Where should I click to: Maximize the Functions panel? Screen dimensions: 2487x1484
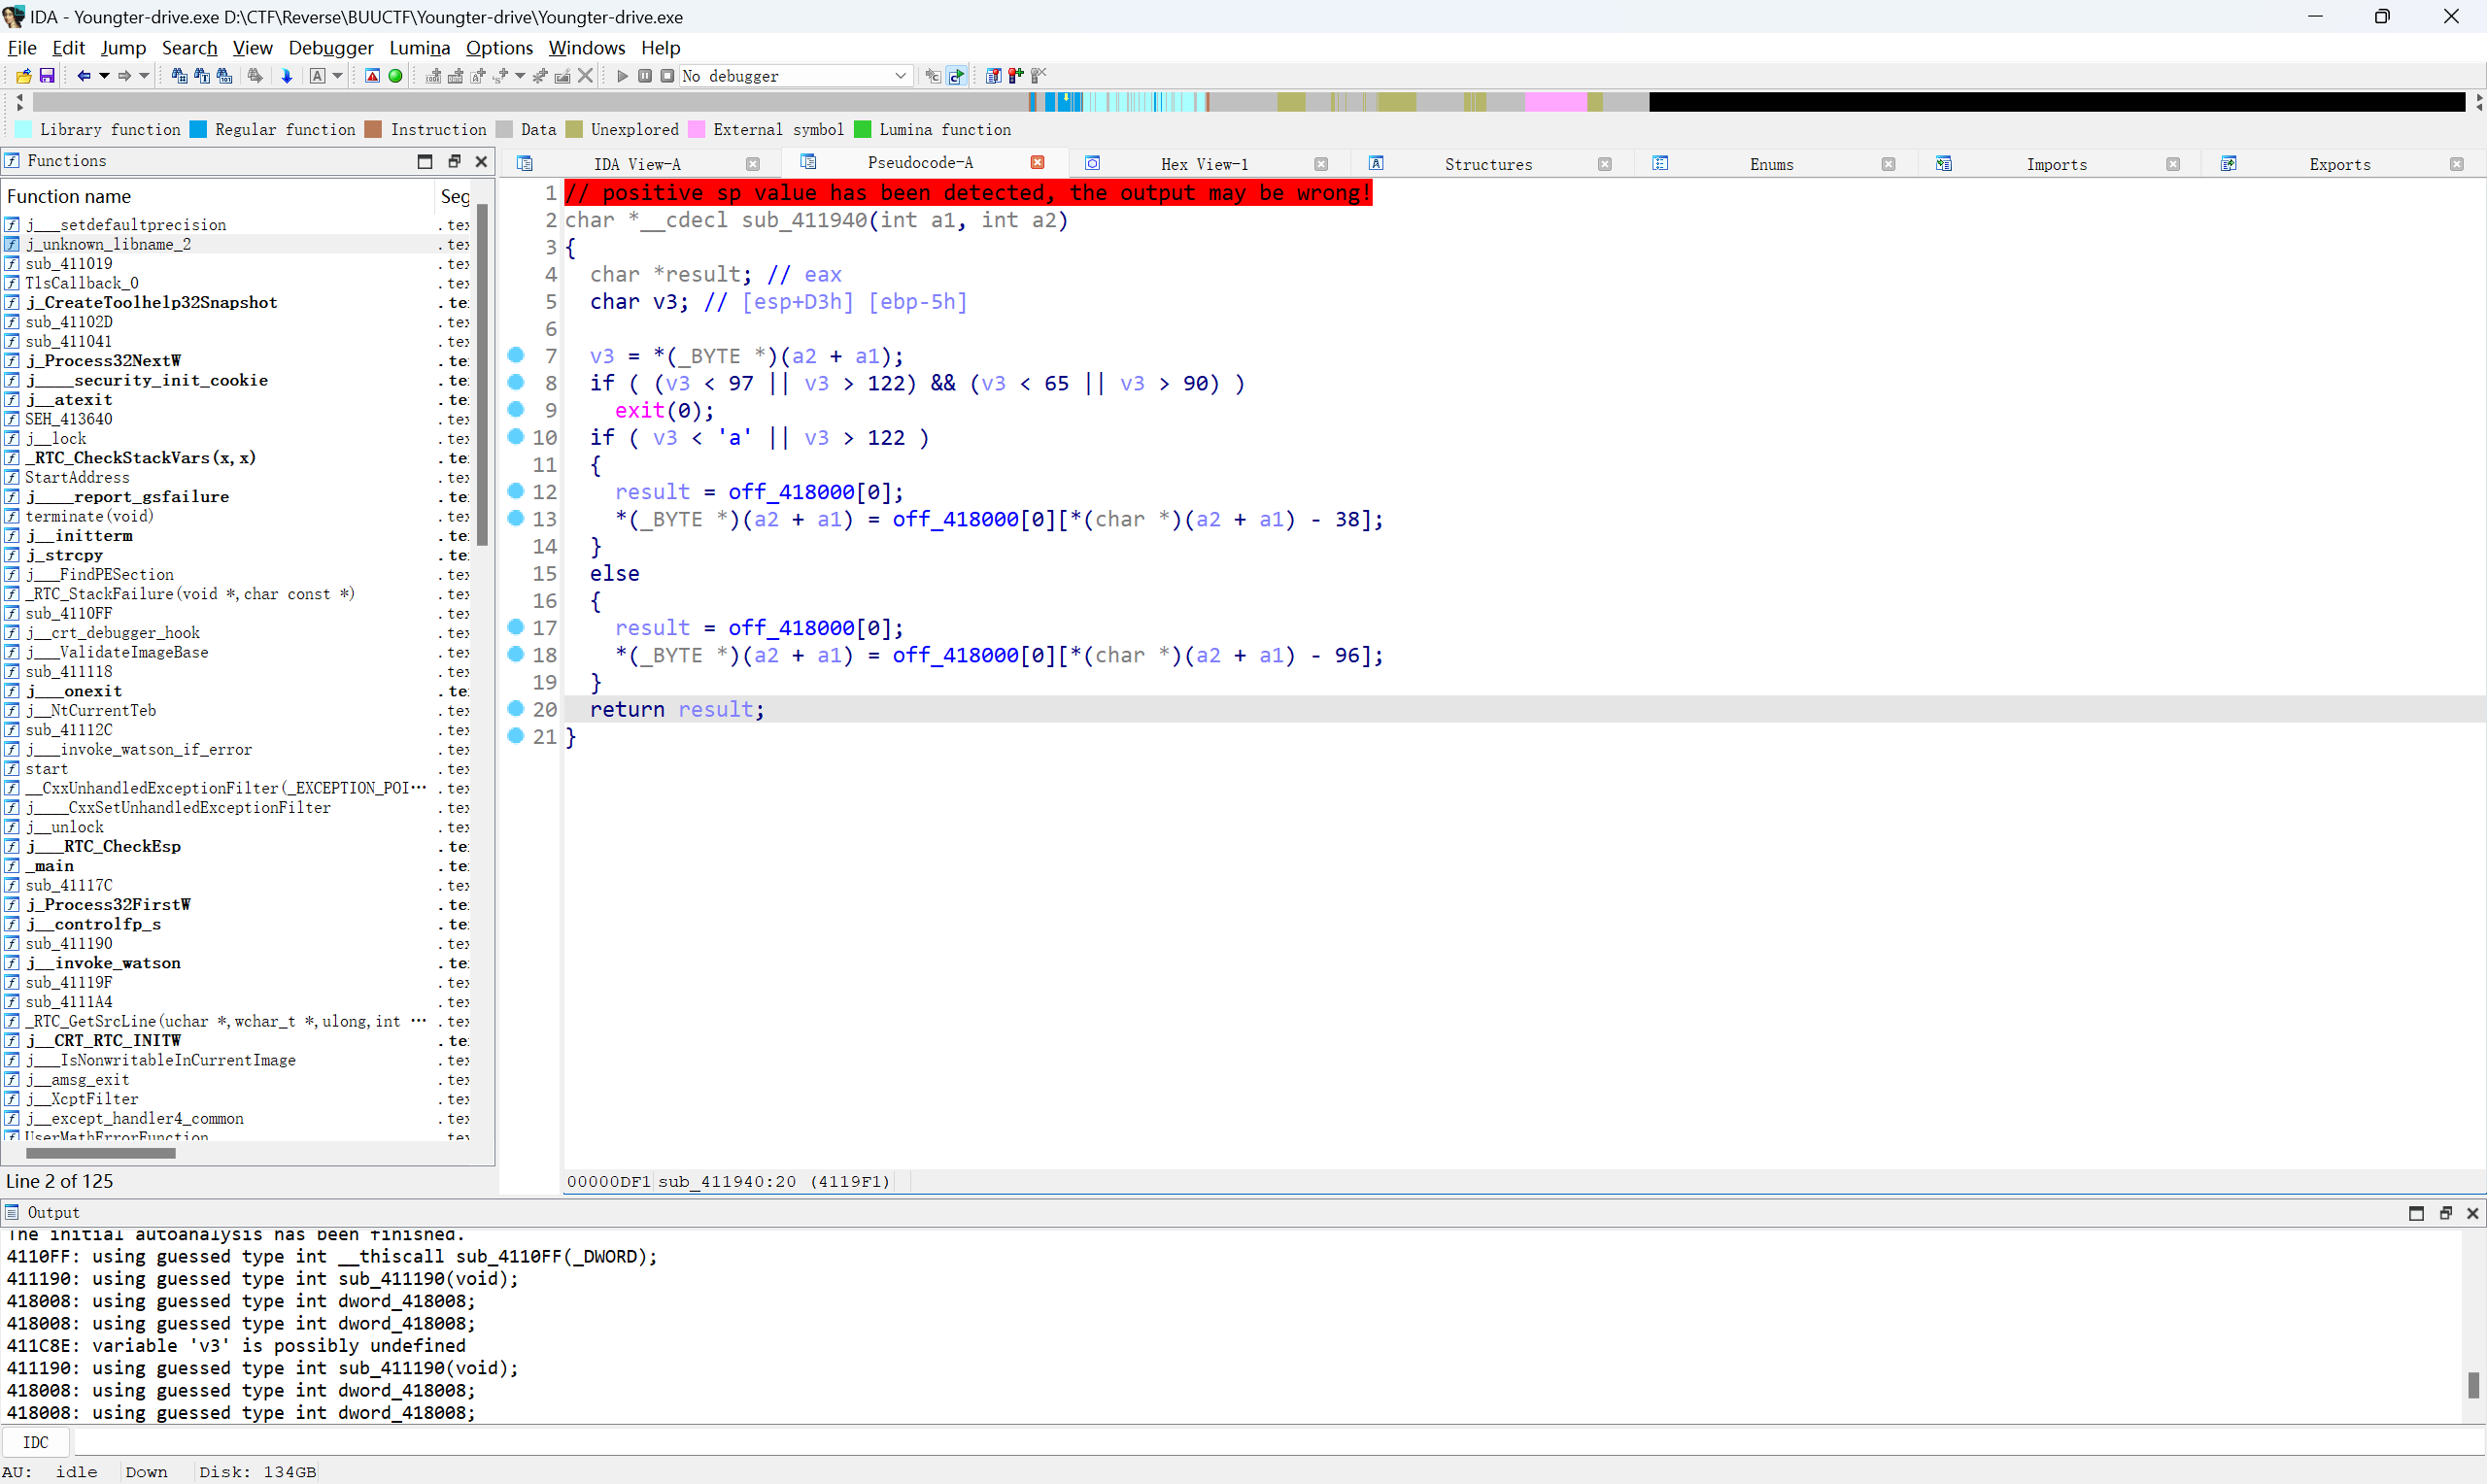tap(425, 161)
